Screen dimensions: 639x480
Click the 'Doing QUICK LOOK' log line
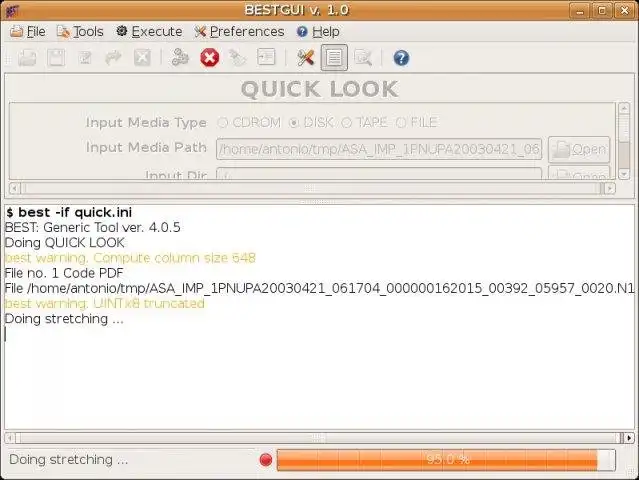point(65,243)
